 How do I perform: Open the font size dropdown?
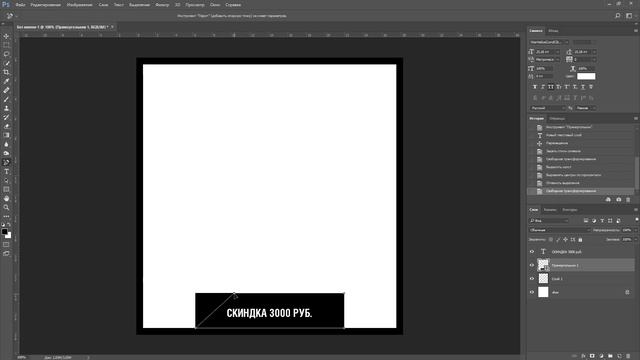click(558, 52)
